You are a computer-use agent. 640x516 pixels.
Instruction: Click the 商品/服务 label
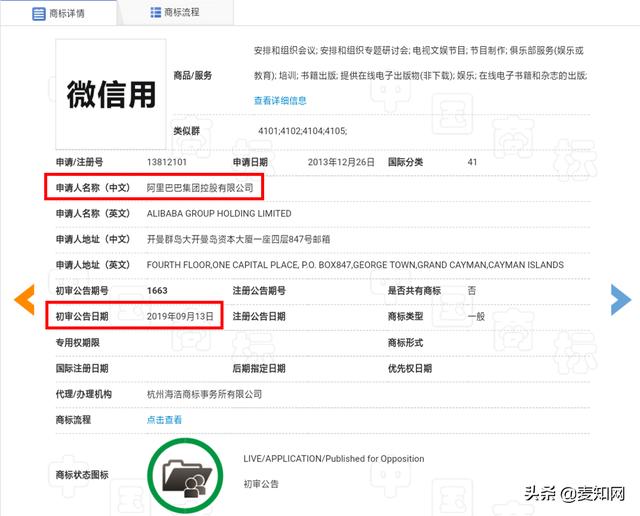point(193,76)
